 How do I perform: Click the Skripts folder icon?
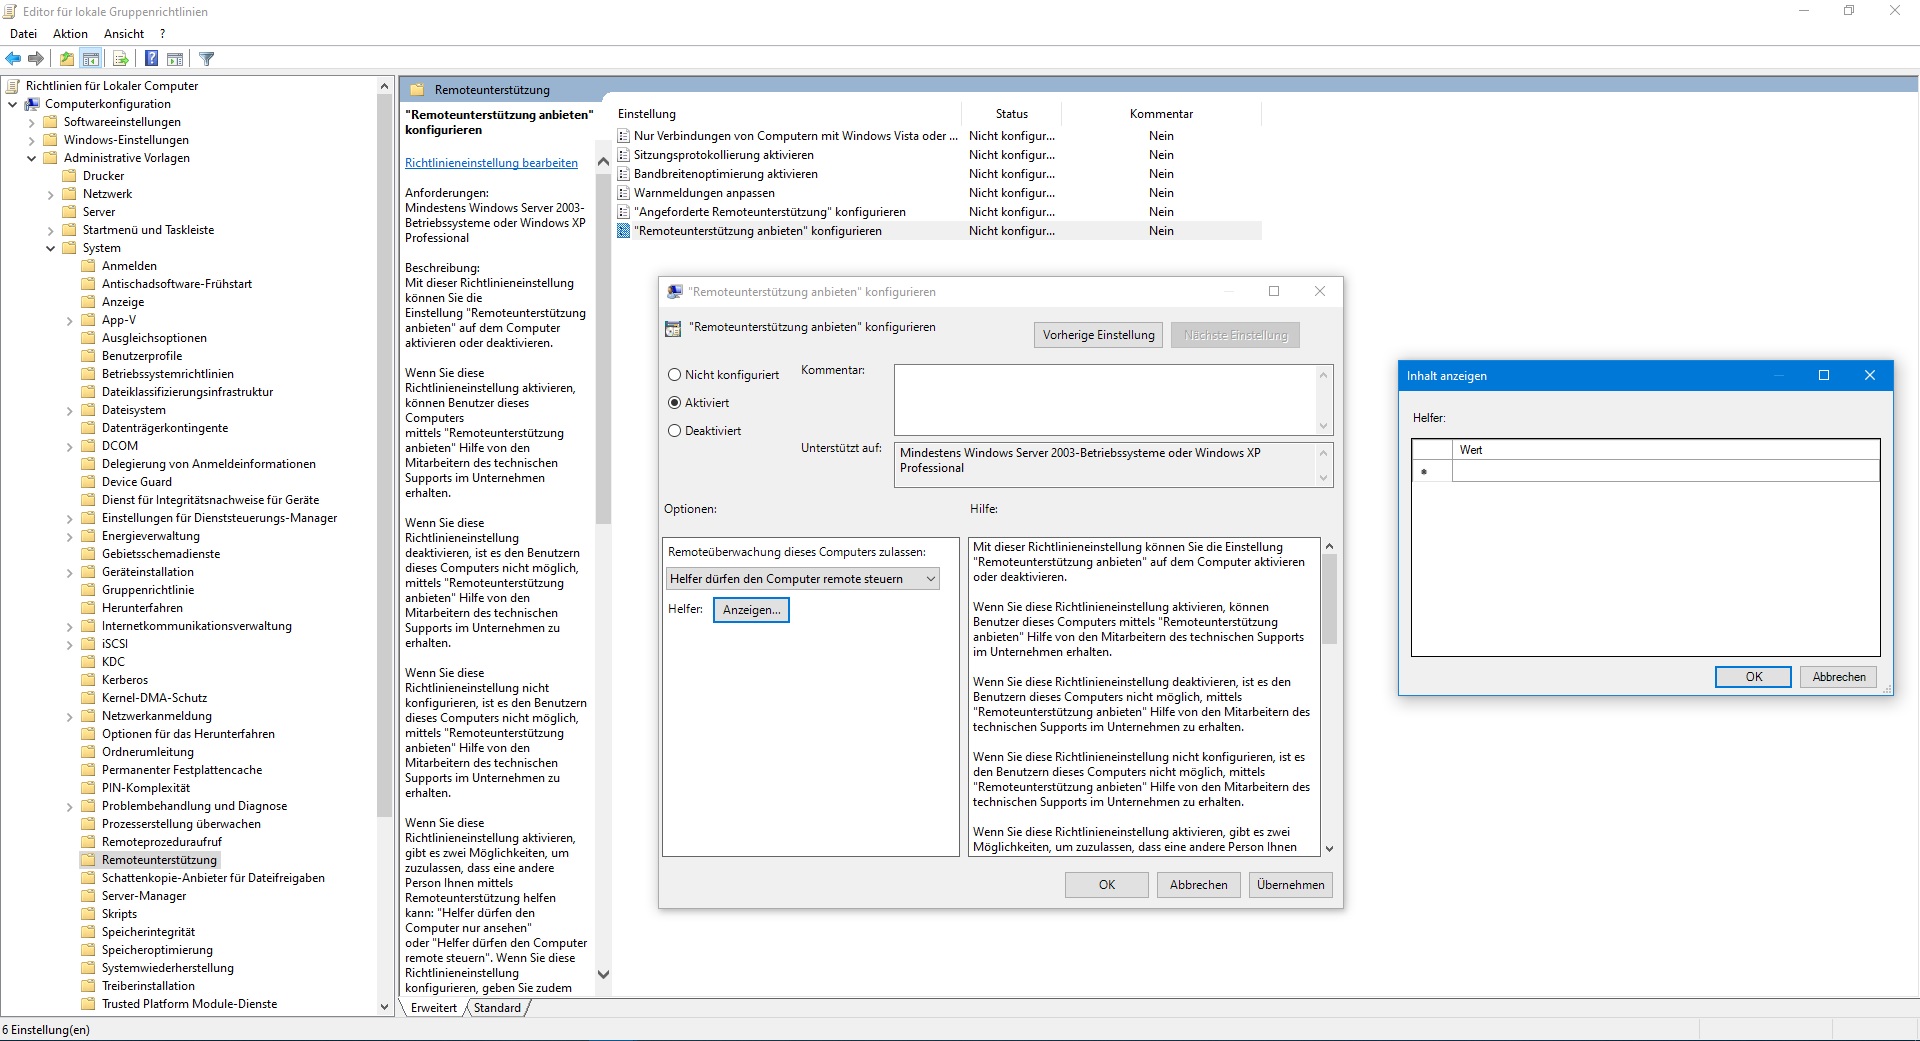(x=89, y=914)
